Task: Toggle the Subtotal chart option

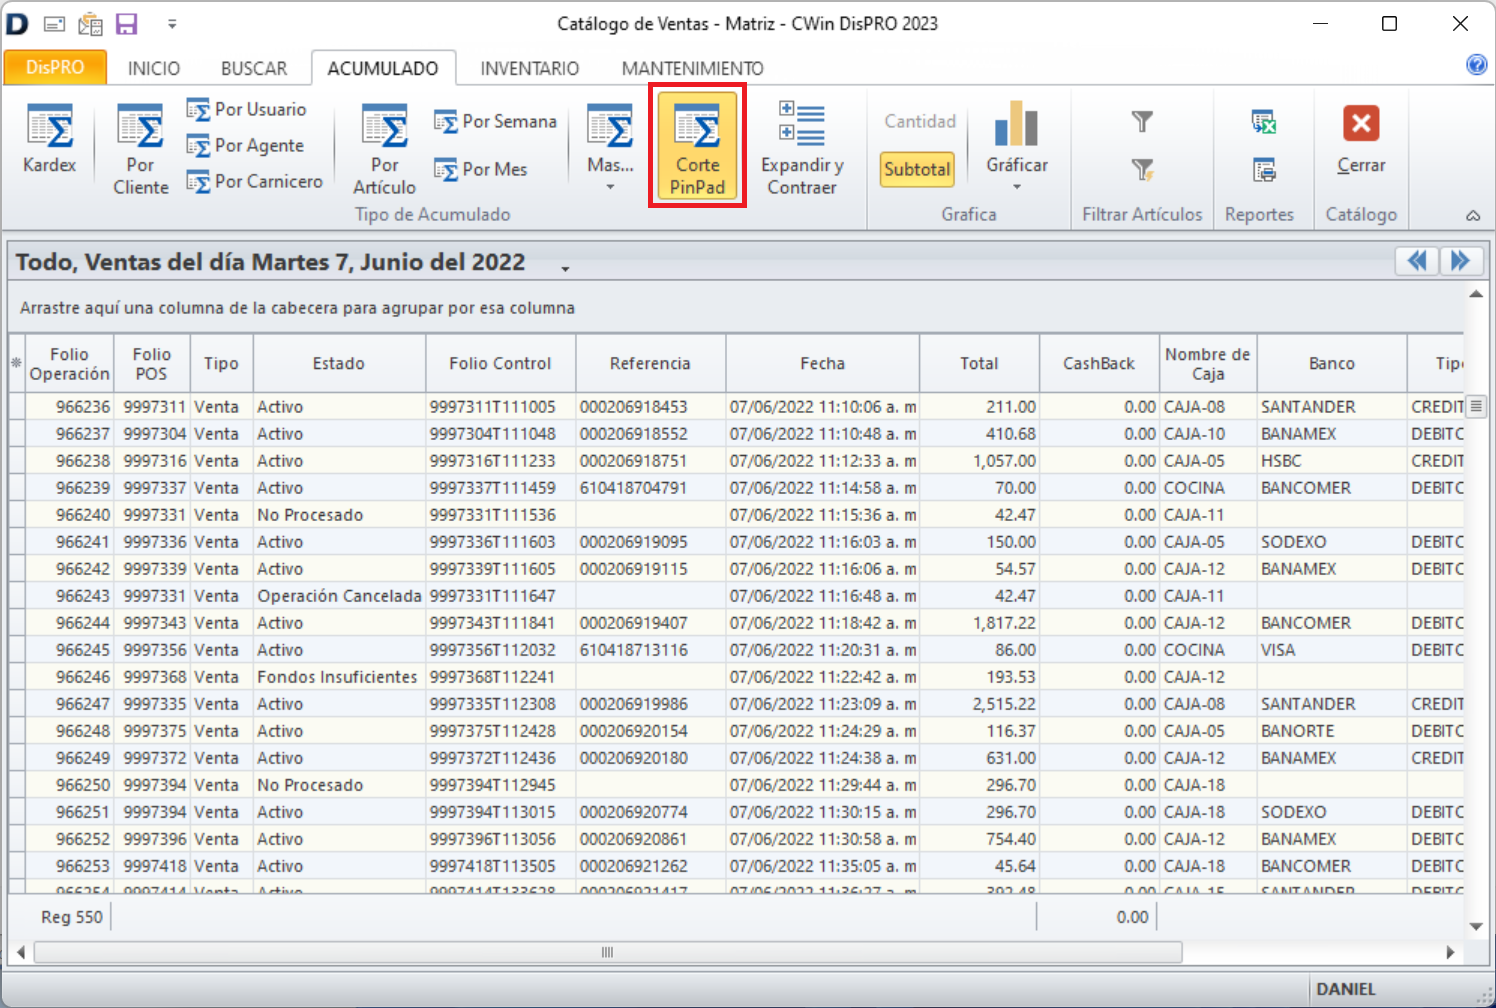Action: [x=917, y=169]
